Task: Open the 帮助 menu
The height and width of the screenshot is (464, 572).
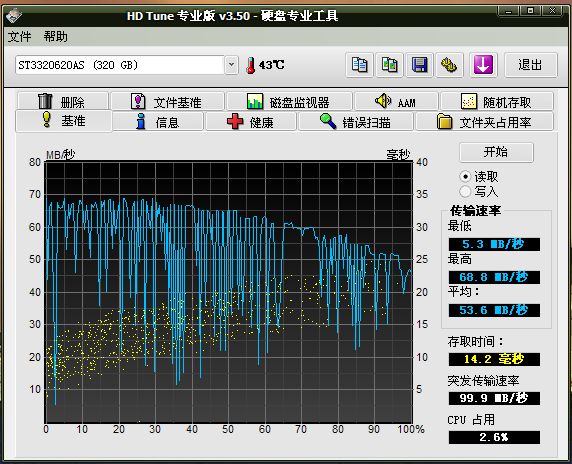Action: click(x=55, y=36)
